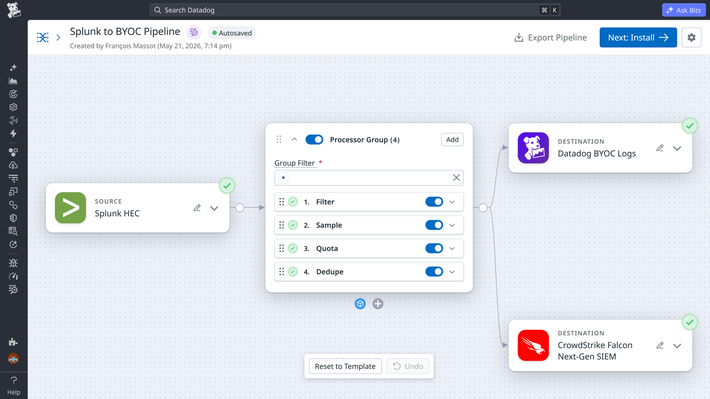This screenshot has width=710, height=399.
Task: Focus the Search Datadog box
Action: [x=355, y=10]
